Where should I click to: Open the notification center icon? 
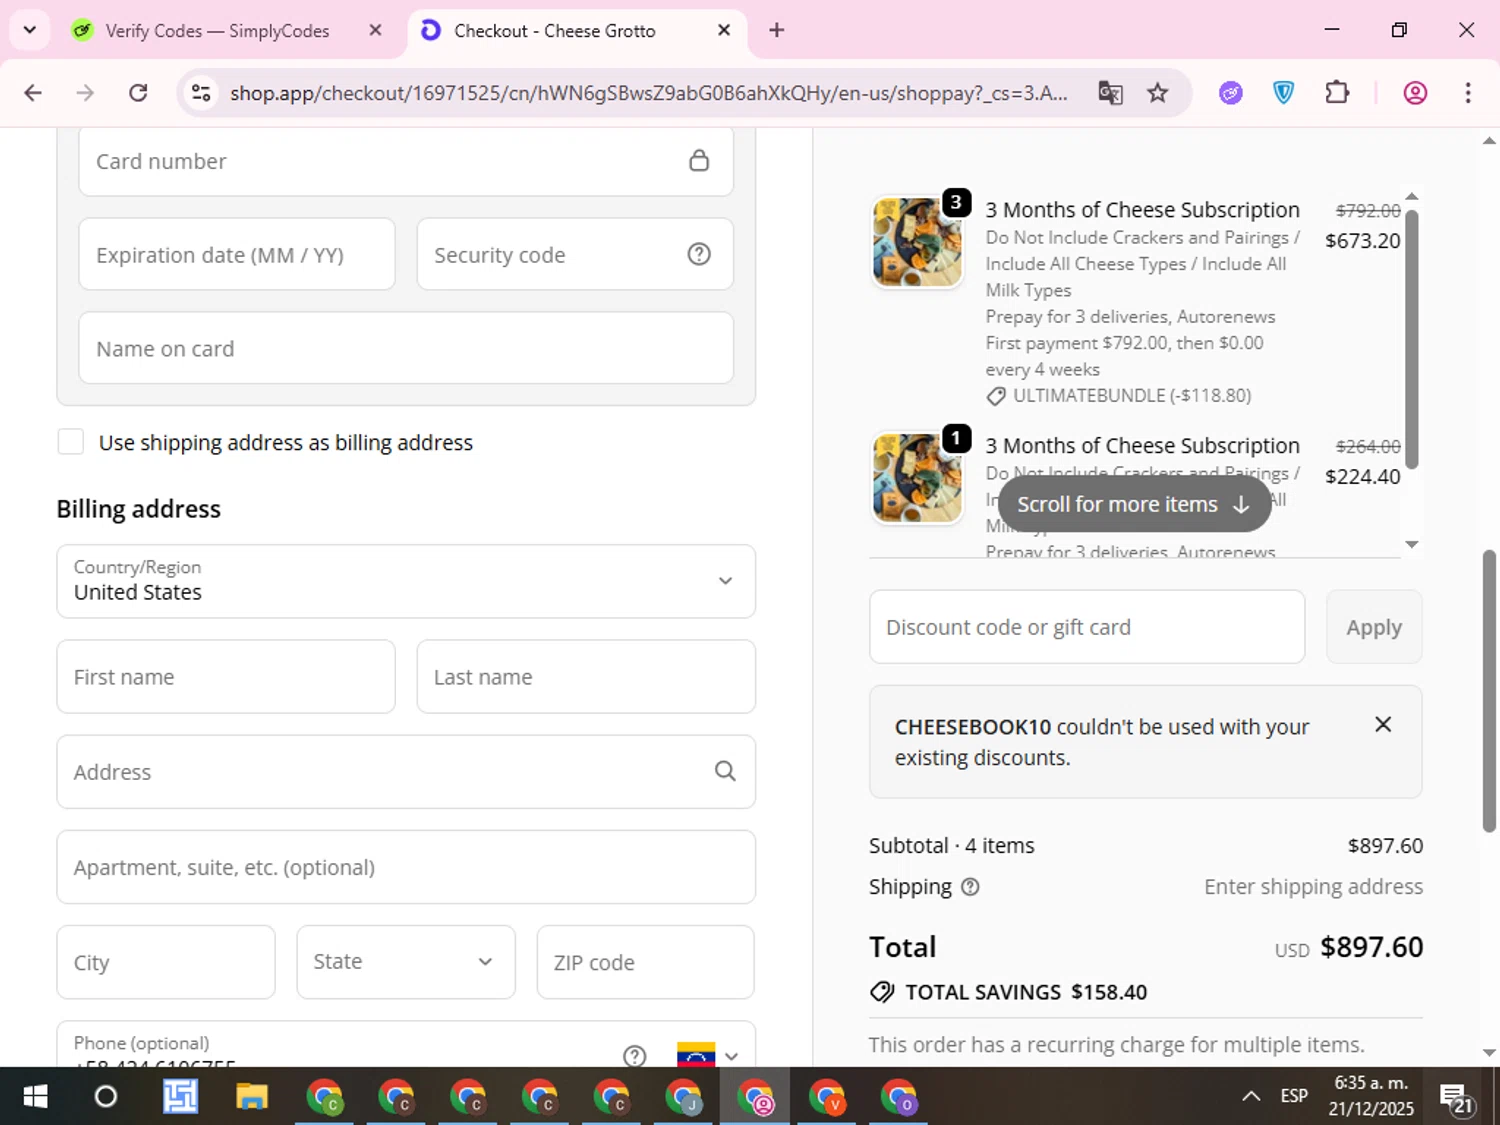point(1457,1097)
